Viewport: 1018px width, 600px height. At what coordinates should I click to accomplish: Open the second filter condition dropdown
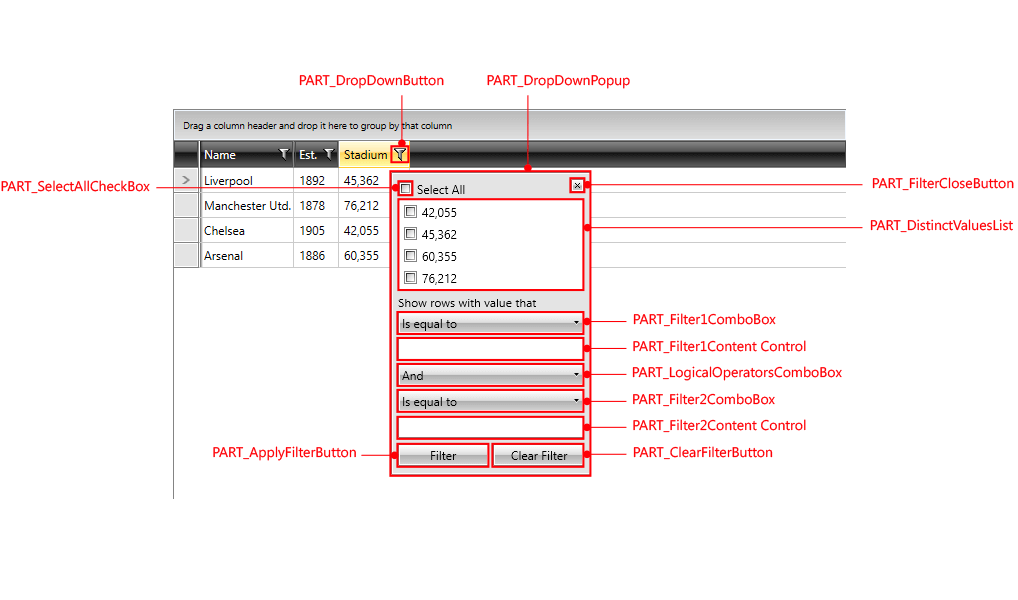[x=490, y=401]
